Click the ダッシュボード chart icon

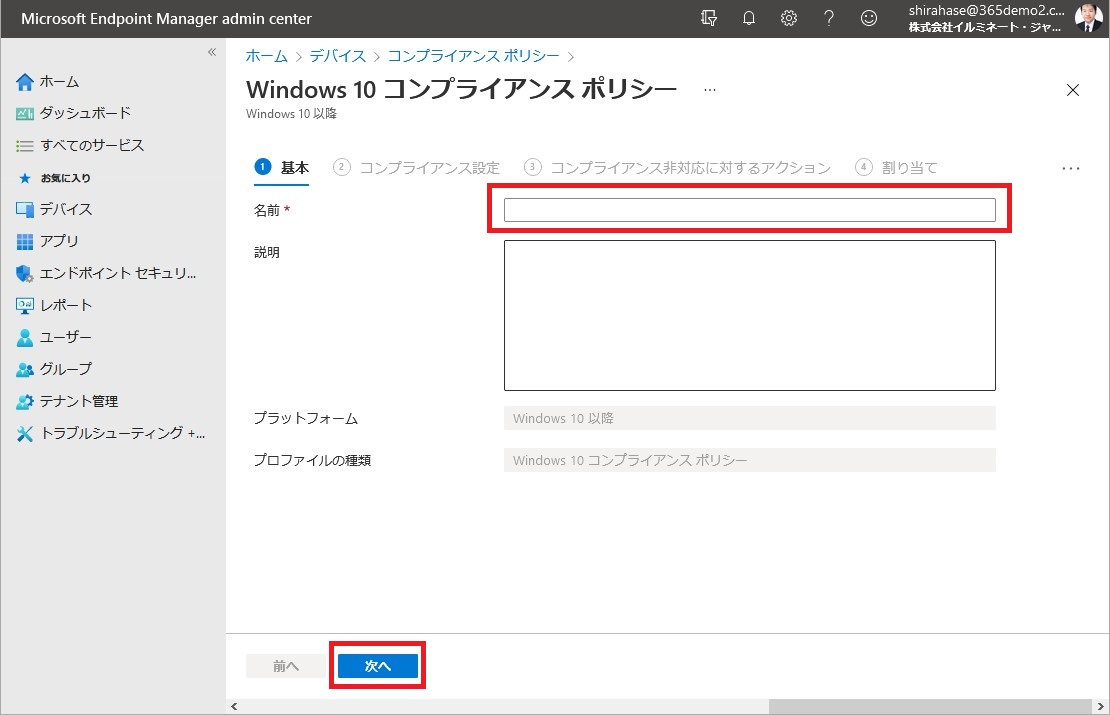[x=25, y=113]
